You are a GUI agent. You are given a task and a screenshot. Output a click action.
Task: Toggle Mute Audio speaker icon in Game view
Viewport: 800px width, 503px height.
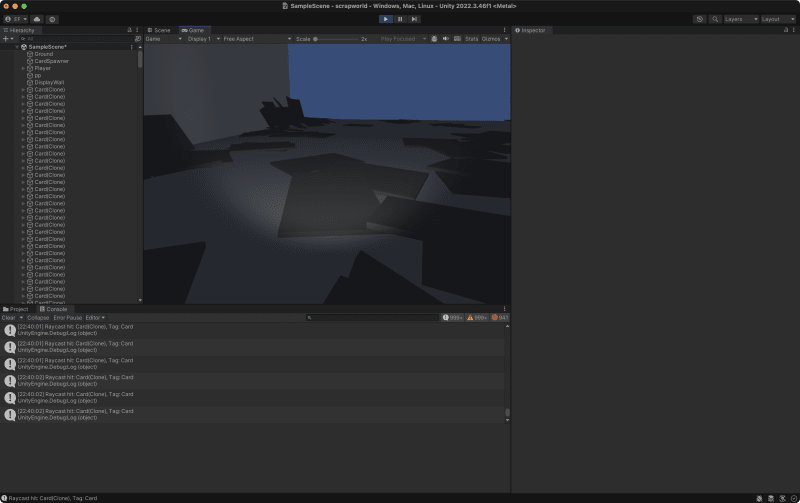point(445,39)
